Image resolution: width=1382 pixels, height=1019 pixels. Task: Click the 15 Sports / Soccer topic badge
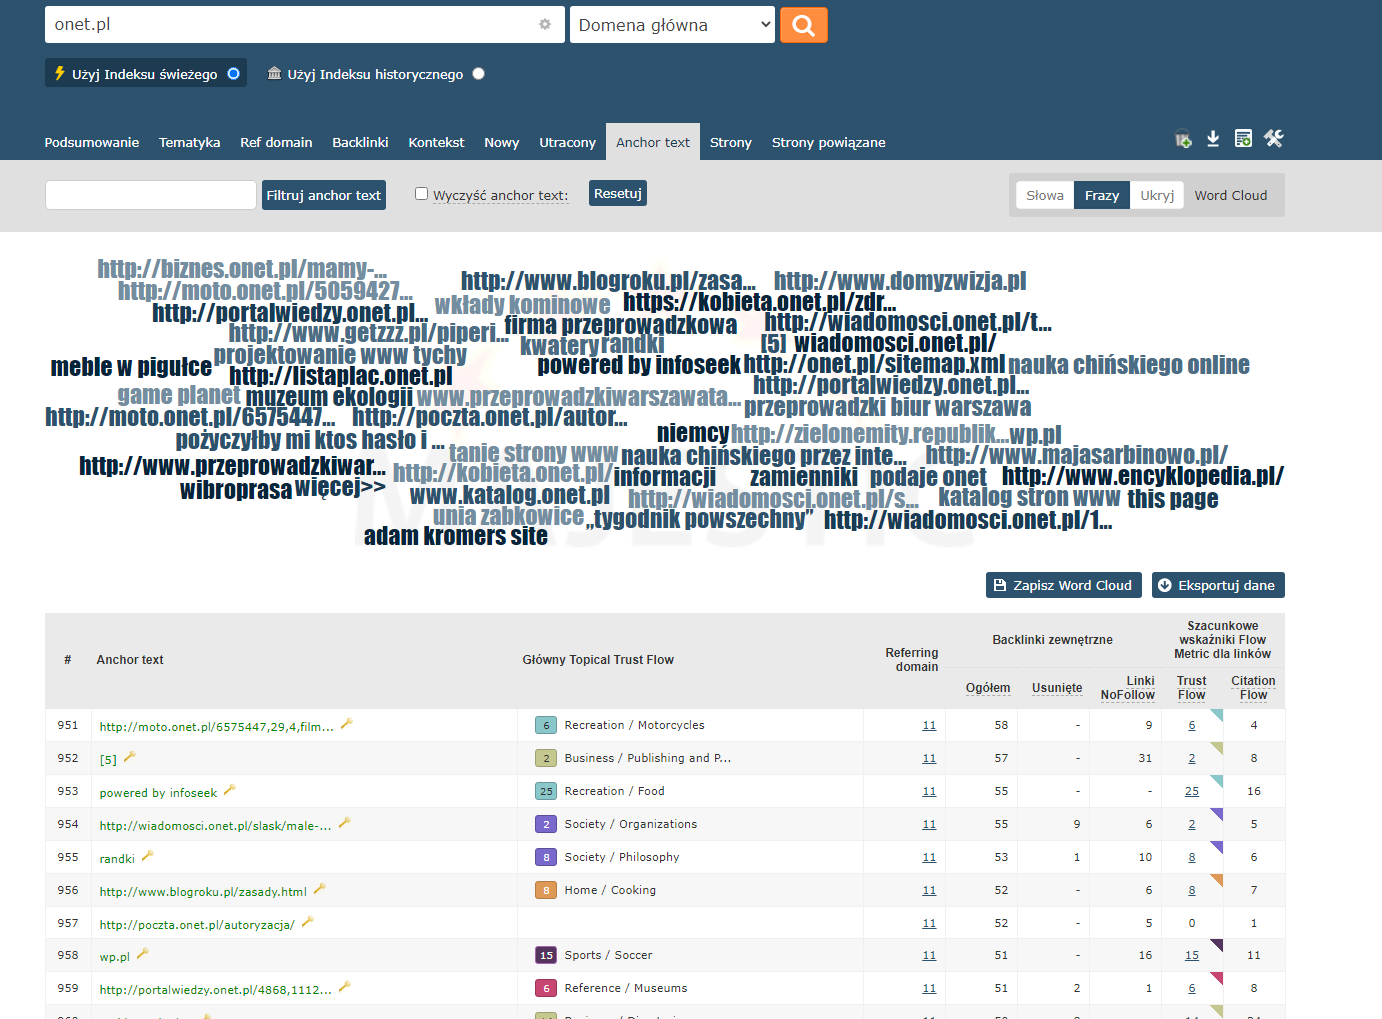pyautogui.click(x=546, y=955)
